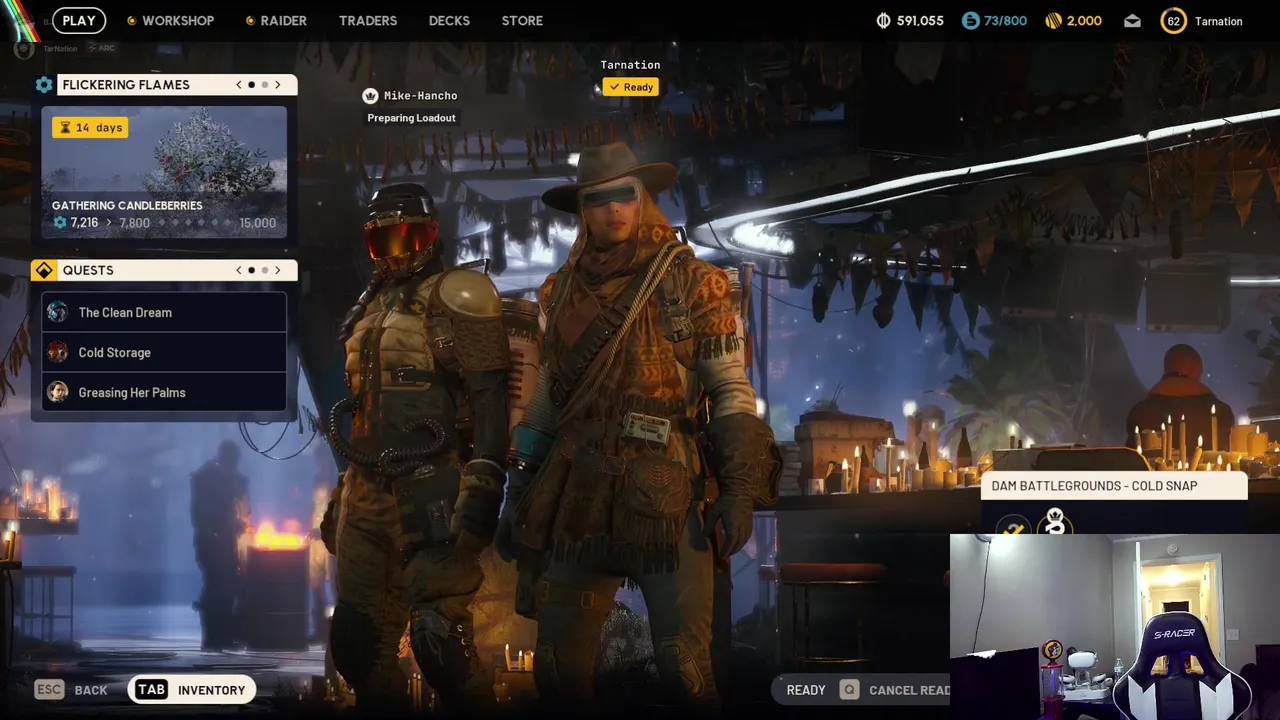
Task: Click the Q key icon
Action: 849,690
